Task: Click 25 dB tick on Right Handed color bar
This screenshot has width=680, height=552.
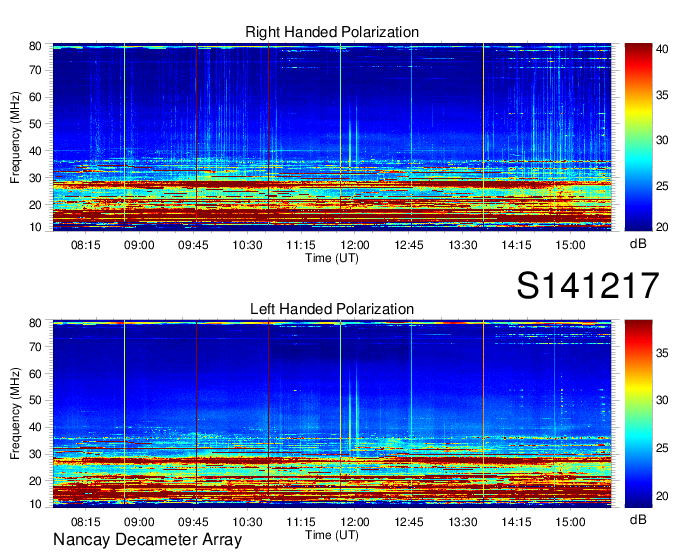Action: click(662, 186)
